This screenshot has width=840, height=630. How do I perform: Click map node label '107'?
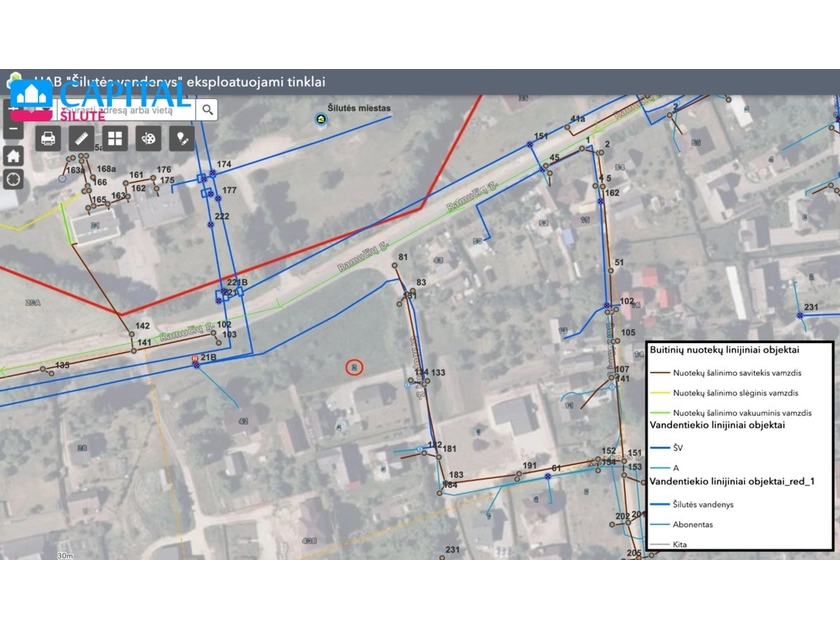coord(622,369)
